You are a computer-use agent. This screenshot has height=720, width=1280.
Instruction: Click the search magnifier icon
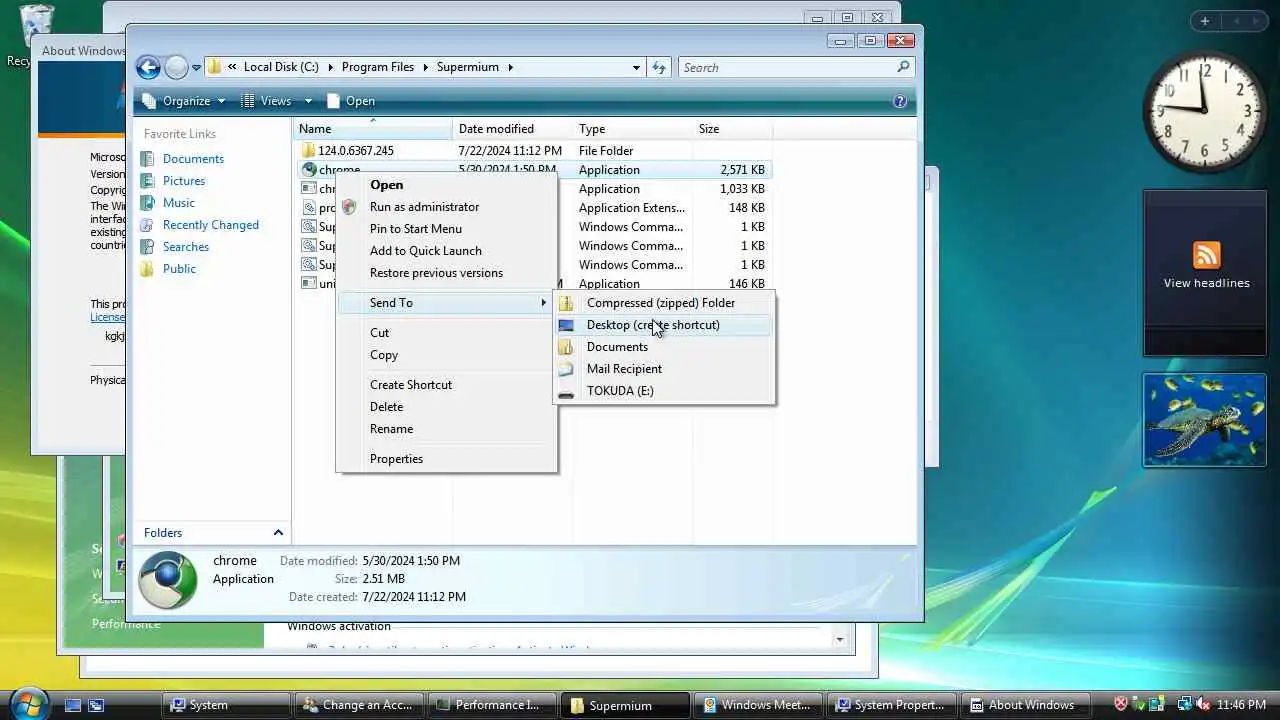pos(903,67)
